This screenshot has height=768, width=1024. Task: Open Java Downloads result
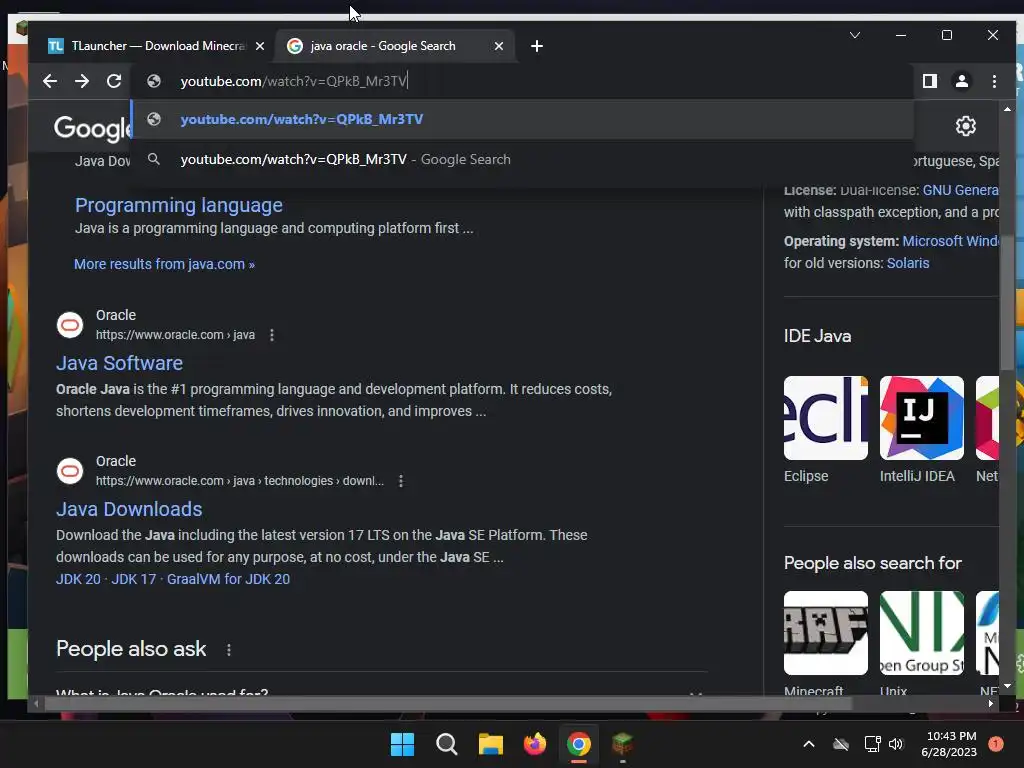[129, 509]
